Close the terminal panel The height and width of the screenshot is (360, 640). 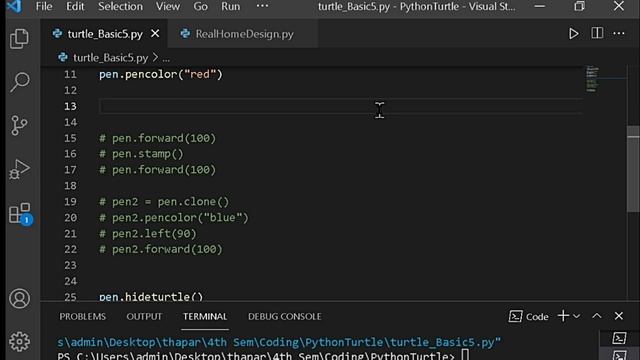point(619,316)
